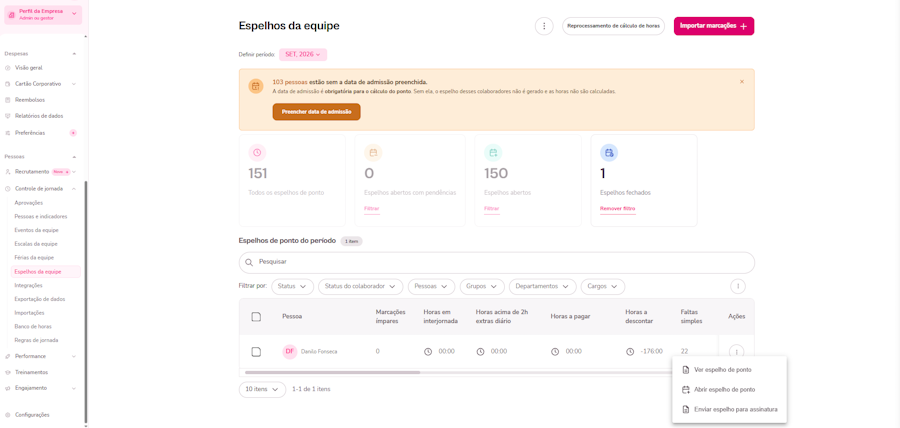Open Visão geral in the sidebar

click(x=29, y=68)
